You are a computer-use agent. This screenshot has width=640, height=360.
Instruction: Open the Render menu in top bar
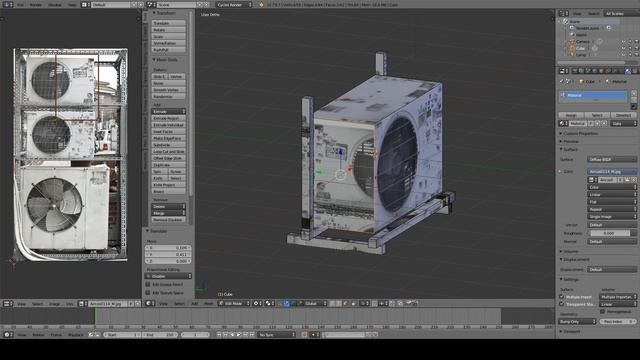point(36,4)
